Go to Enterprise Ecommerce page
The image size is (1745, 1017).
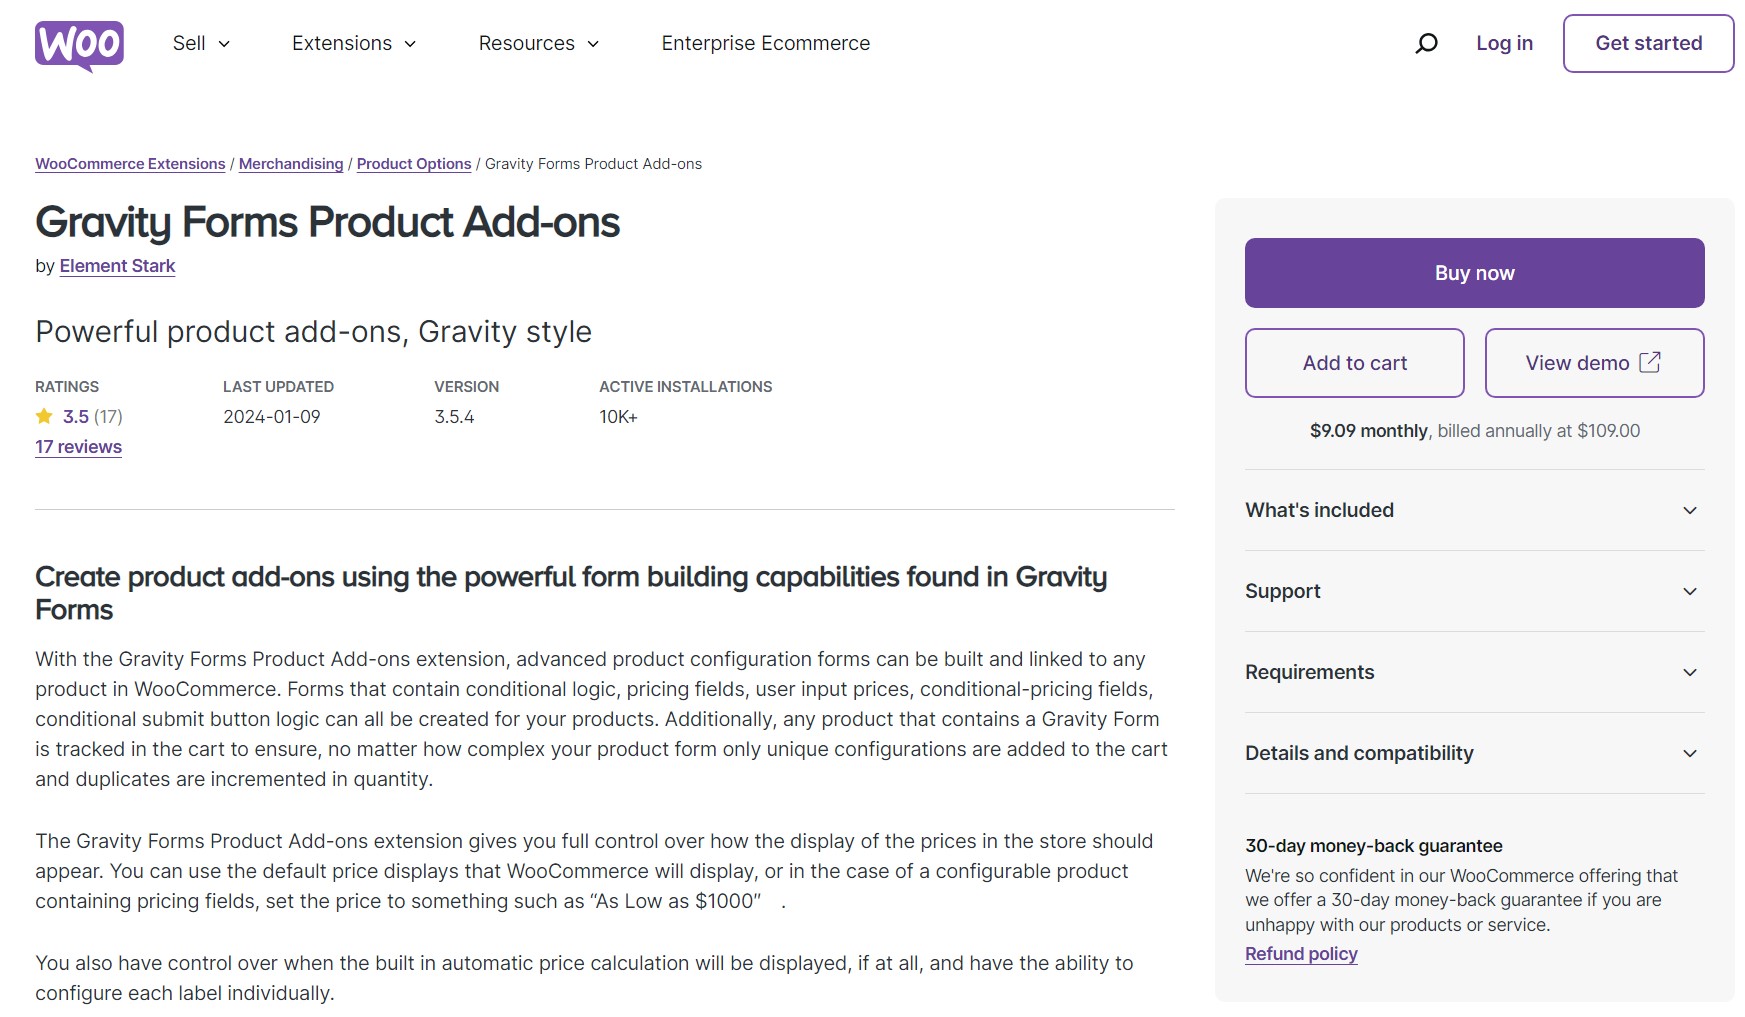coord(765,43)
